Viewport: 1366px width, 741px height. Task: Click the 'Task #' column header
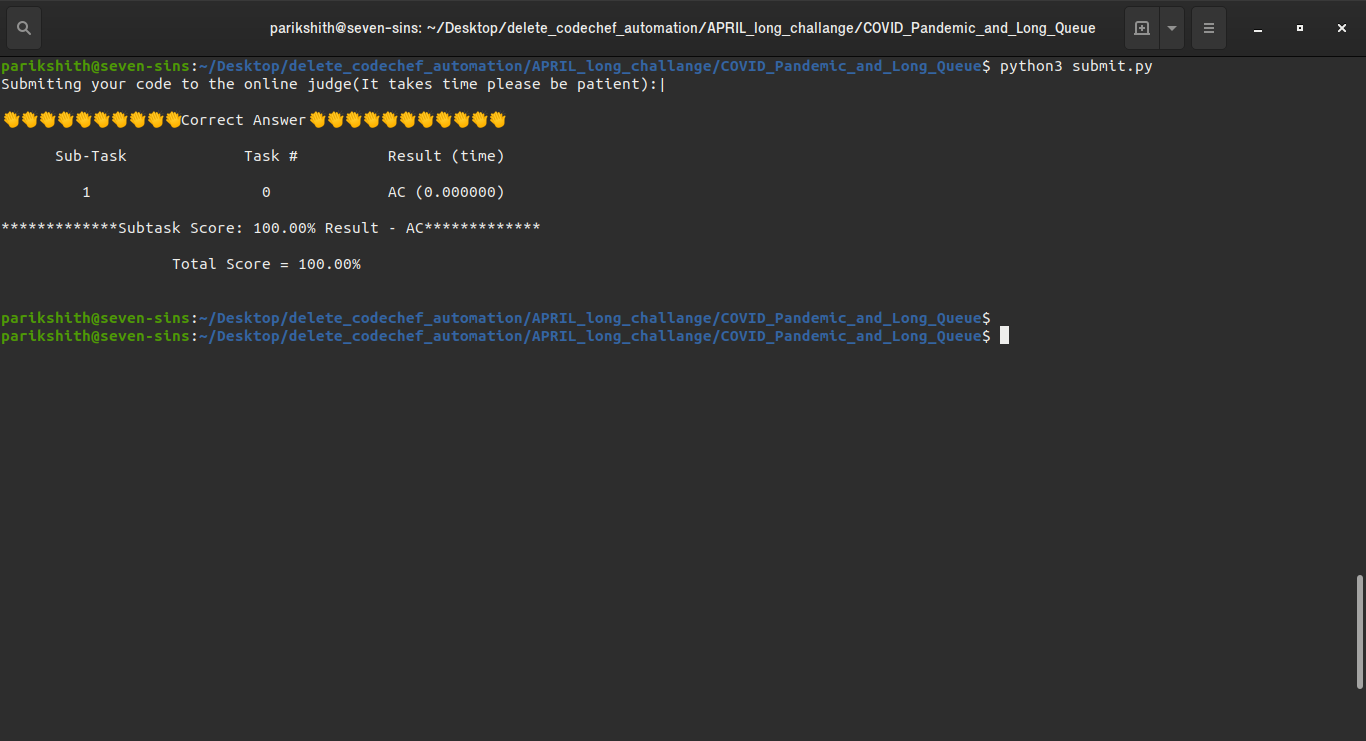[271, 156]
